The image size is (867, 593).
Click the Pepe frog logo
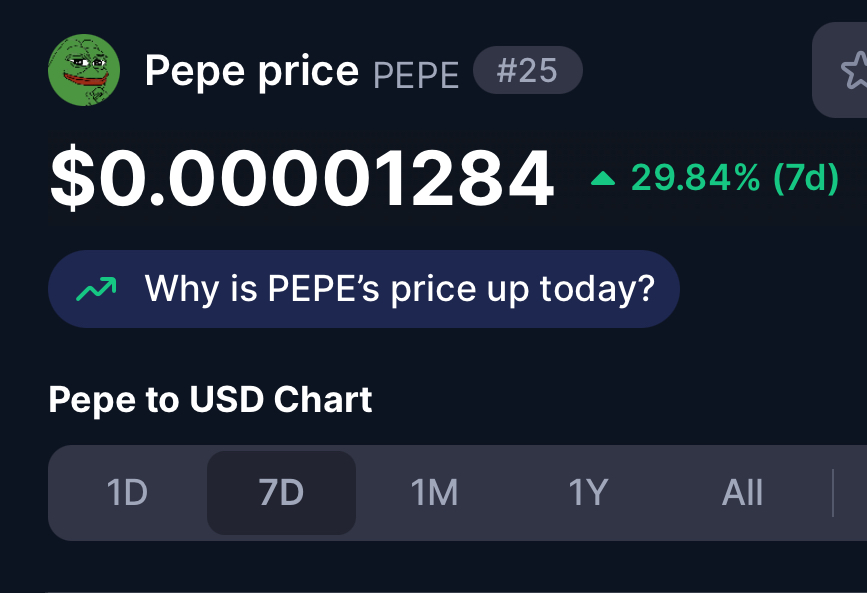(83, 70)
